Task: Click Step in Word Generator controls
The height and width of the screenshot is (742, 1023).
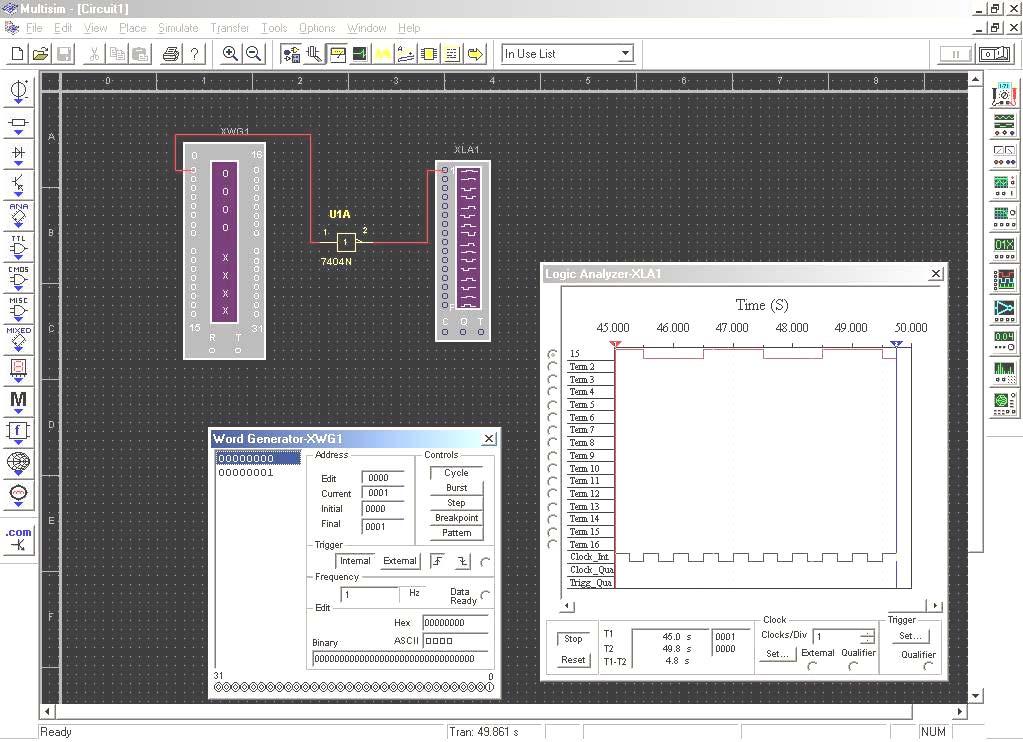Action: click(456, 502)
